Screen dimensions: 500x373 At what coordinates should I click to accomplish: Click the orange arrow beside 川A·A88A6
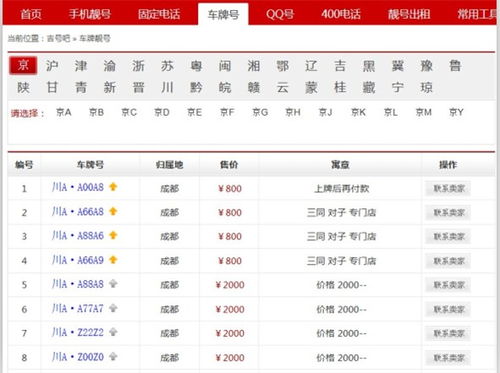[113, 235]
